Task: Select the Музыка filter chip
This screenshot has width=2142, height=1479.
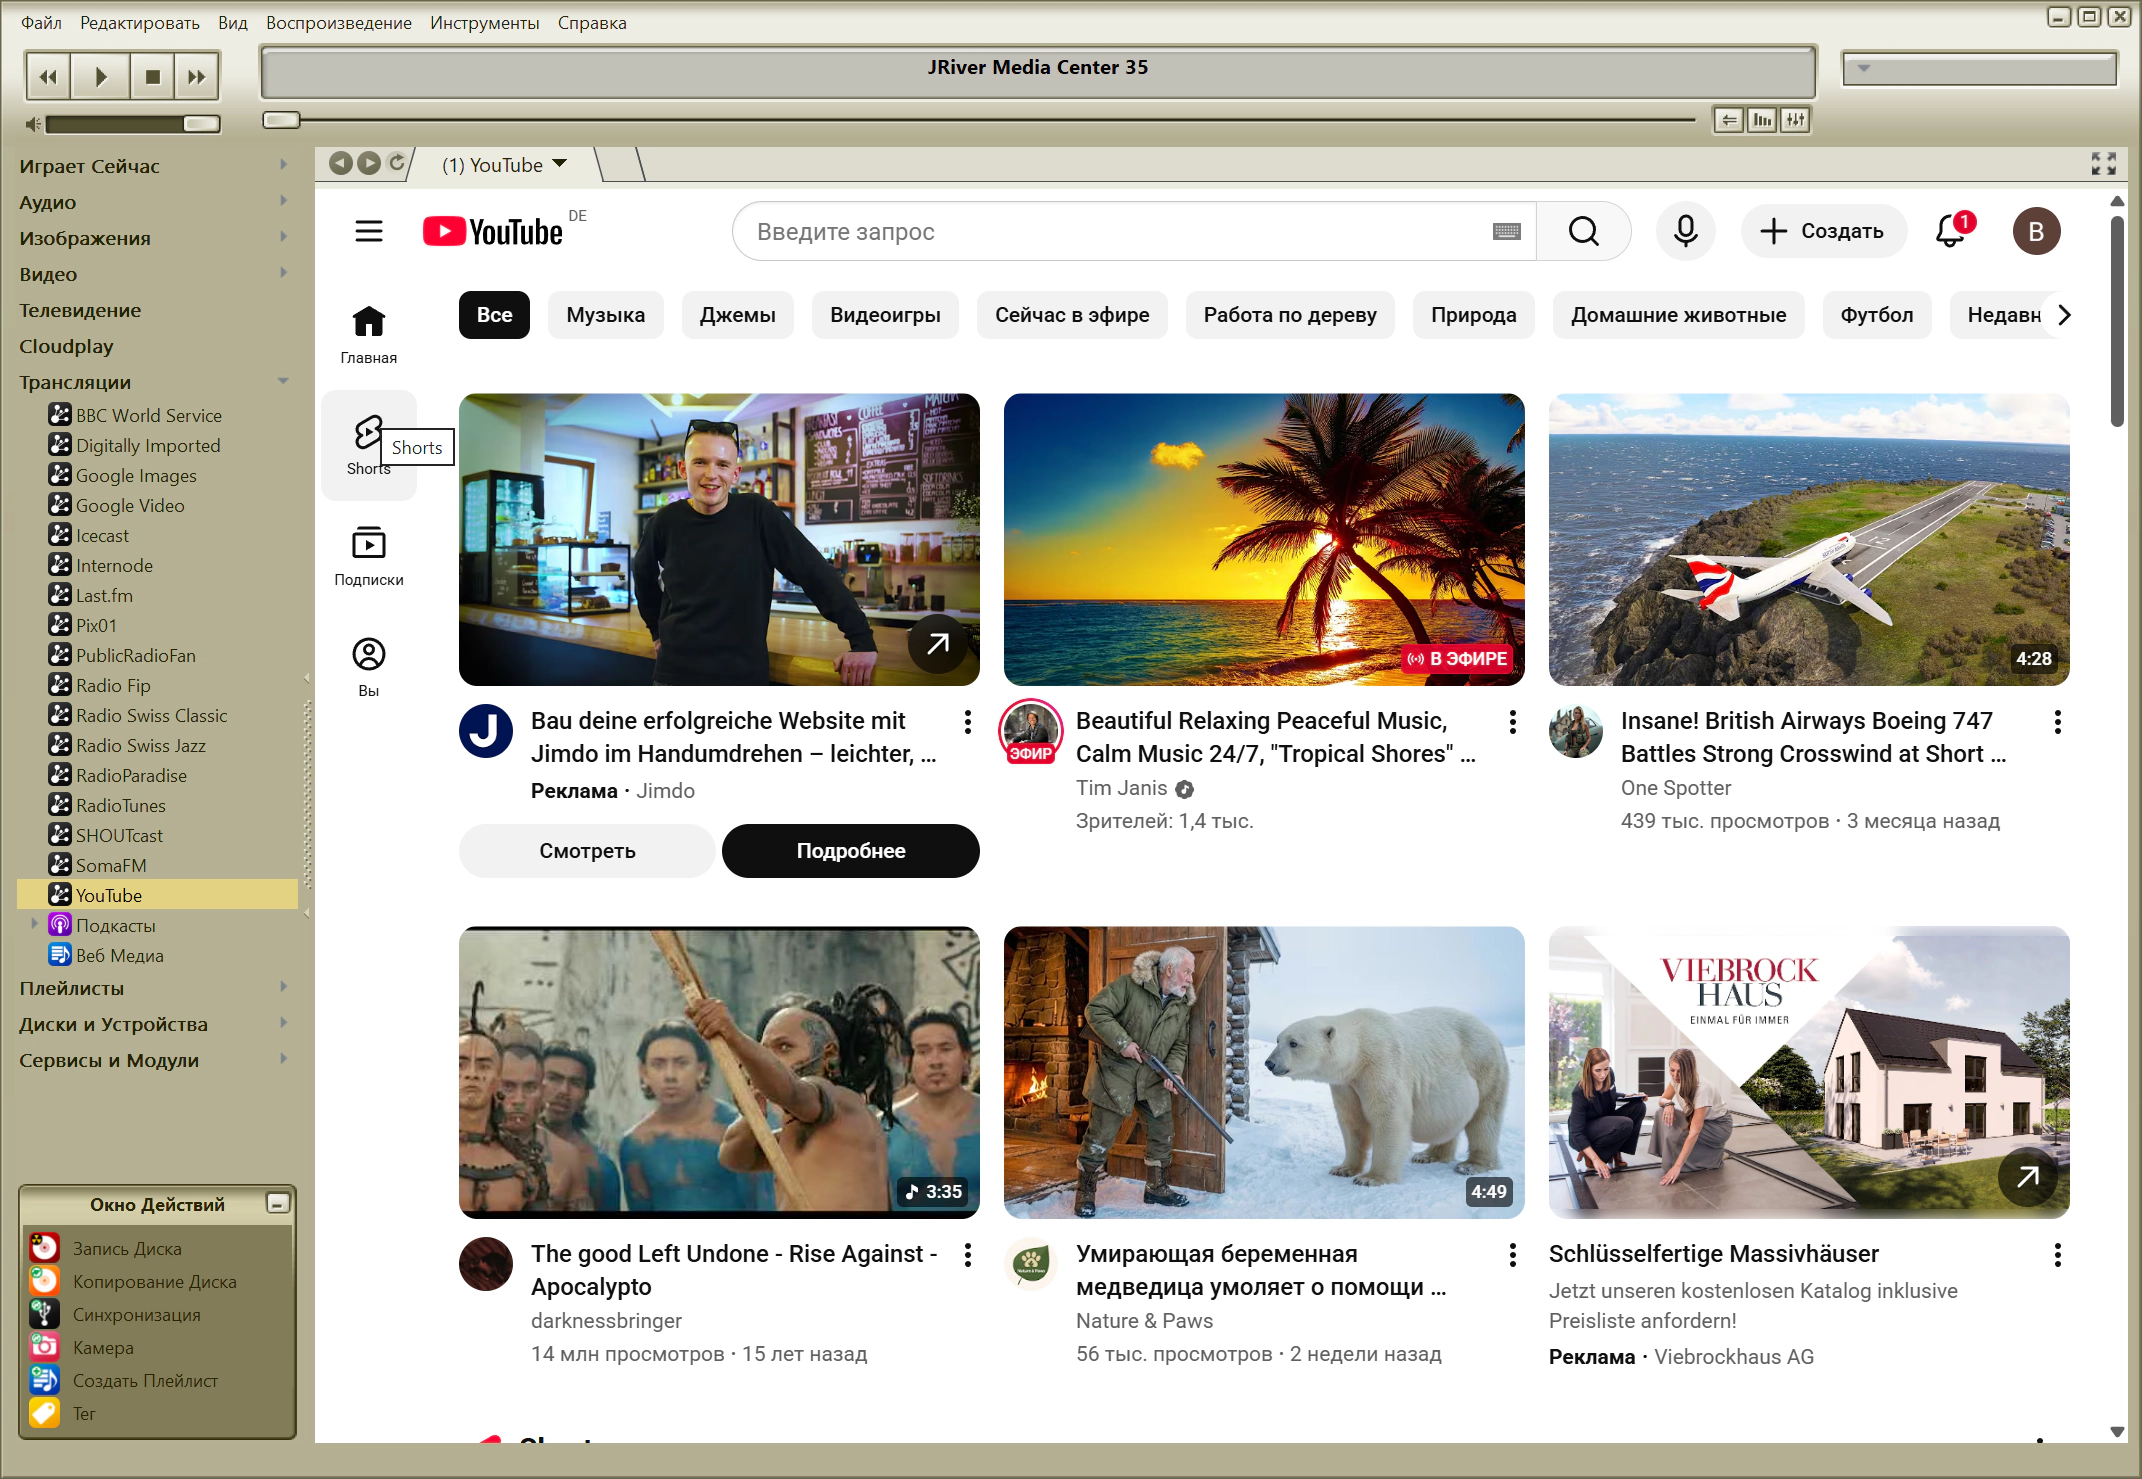Action: [605, 315]
